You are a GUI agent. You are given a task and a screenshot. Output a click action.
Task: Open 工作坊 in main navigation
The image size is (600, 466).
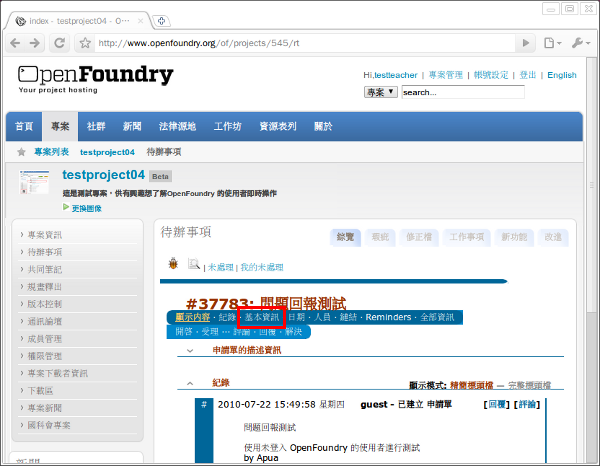pyautogui.click(x=227, y=126)
